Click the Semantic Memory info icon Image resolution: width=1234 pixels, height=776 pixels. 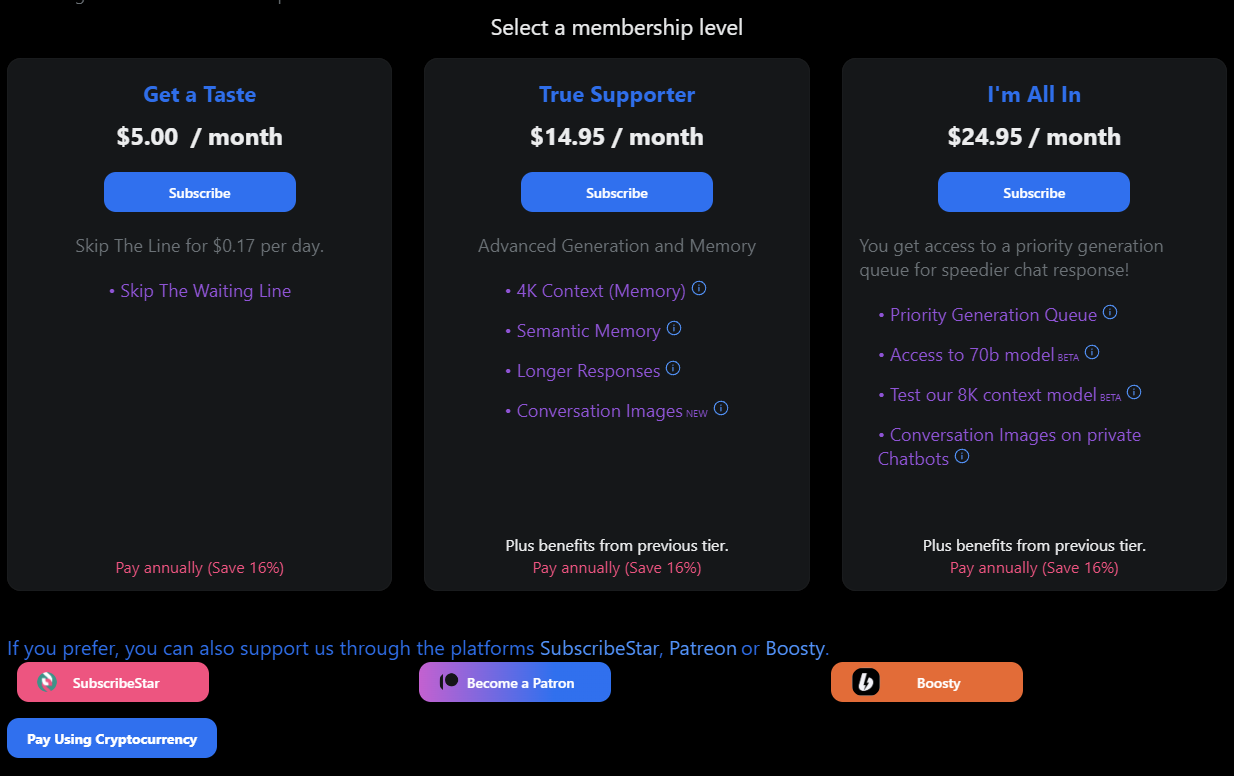674,327
